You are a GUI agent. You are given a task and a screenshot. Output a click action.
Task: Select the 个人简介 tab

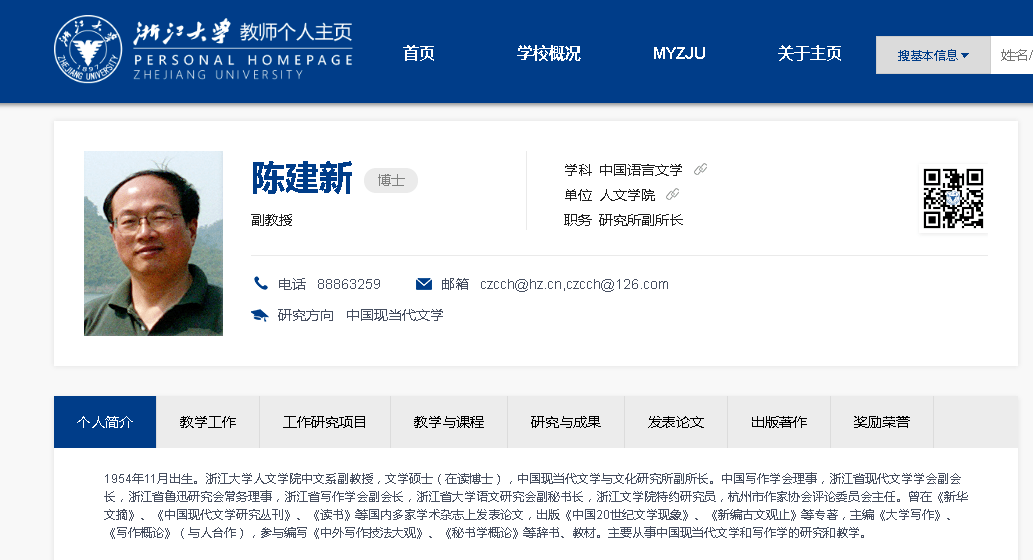[105, 422]
